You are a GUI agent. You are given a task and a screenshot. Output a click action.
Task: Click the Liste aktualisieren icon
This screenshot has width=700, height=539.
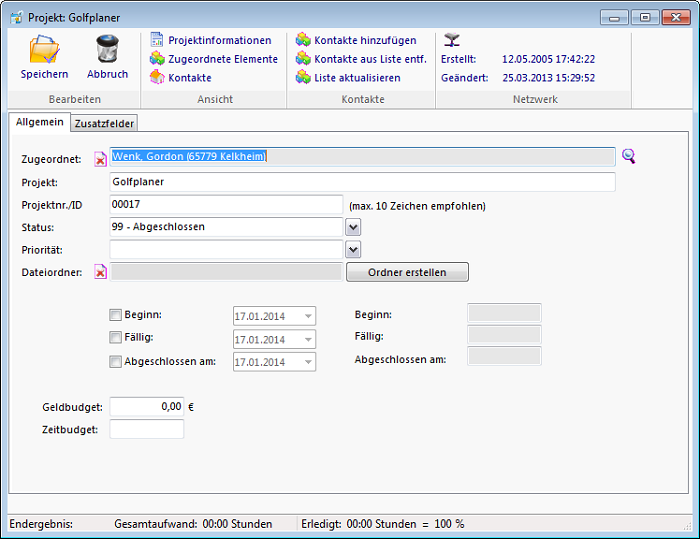(303, 77)
